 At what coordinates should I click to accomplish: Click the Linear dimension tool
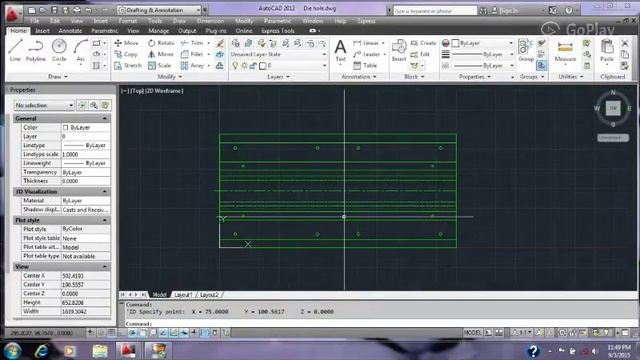[x=366, y=43]
